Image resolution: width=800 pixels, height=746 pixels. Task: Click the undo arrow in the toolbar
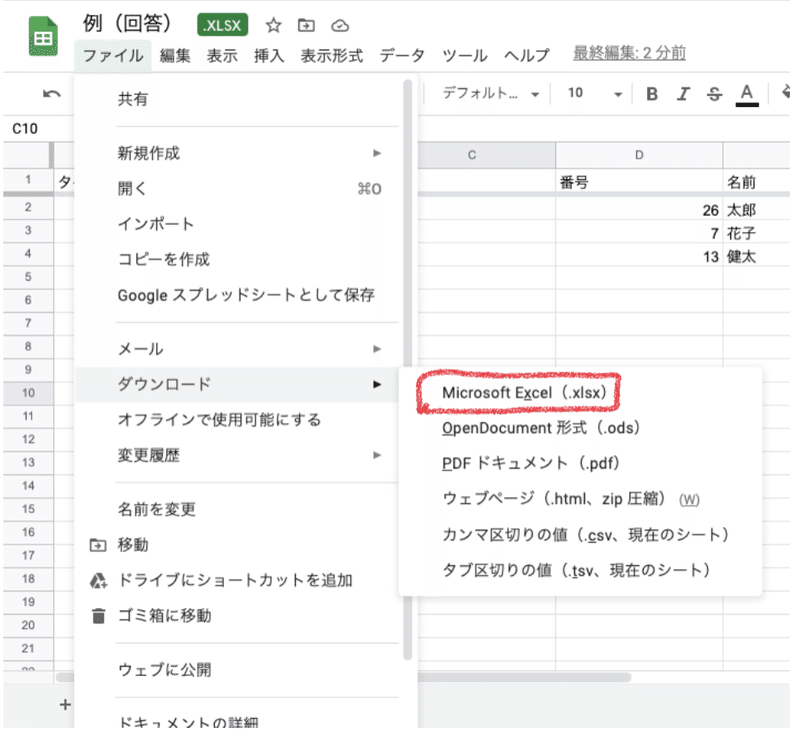(x=52, y=94)
